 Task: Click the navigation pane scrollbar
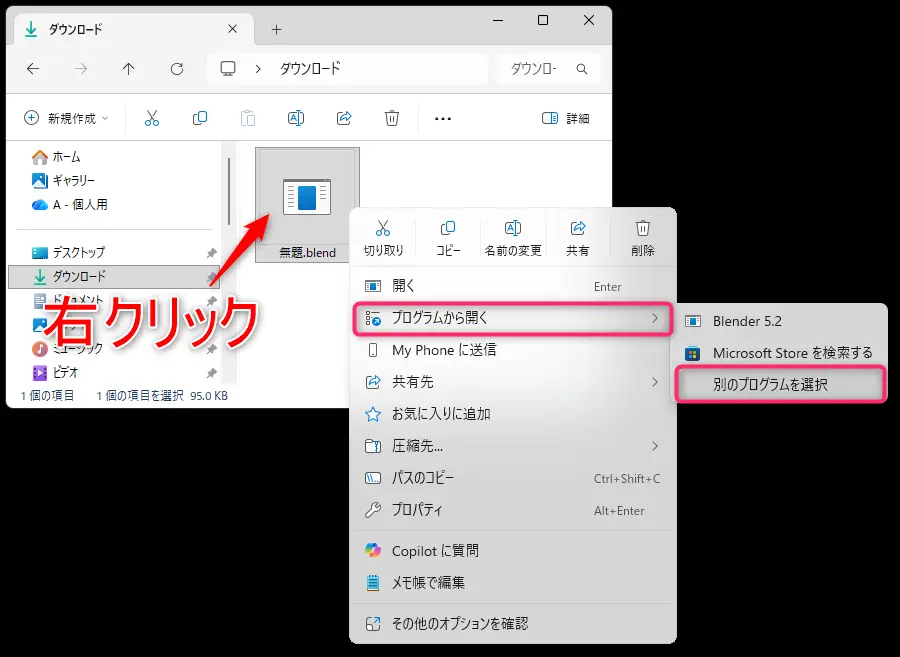coord(228,191)
